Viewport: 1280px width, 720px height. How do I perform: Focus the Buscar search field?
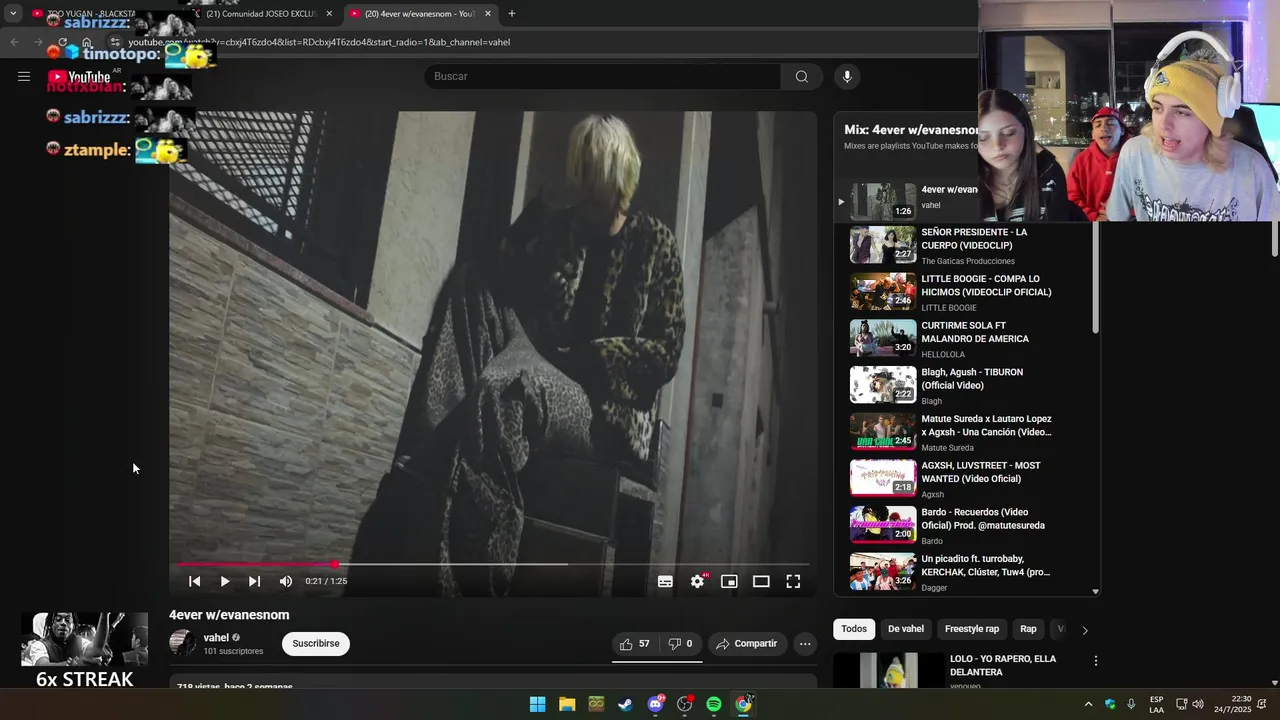[602, 76]
